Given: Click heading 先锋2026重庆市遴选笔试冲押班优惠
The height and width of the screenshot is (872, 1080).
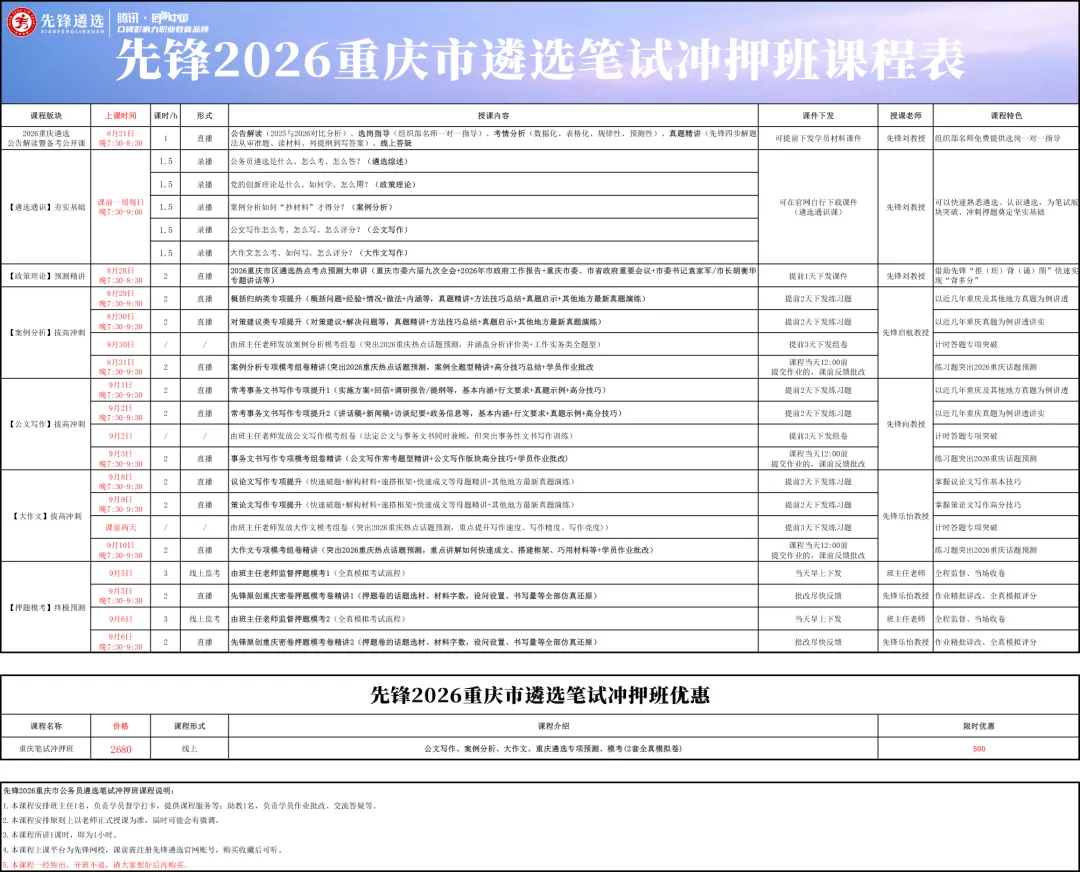Looking at the screenshot, I should [540, 695].
